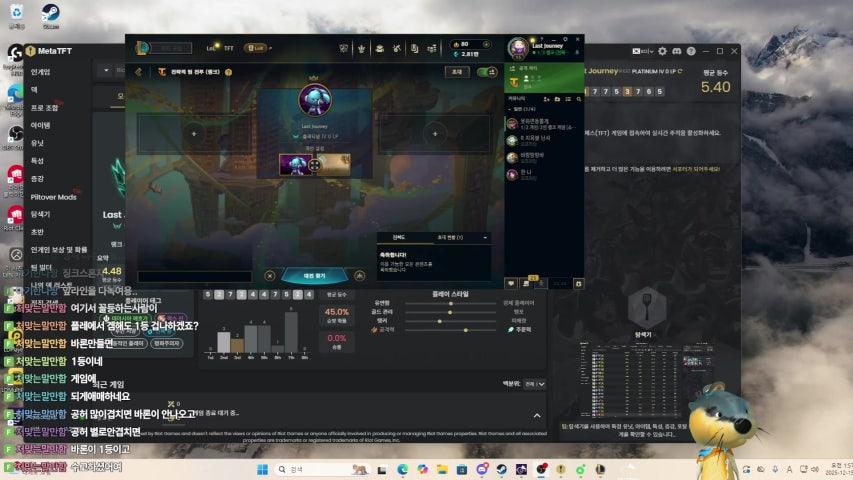The image size is (853, 480).
Task: Open the MetaTFT region dropdown left of the search
Action: coord(106,70)
